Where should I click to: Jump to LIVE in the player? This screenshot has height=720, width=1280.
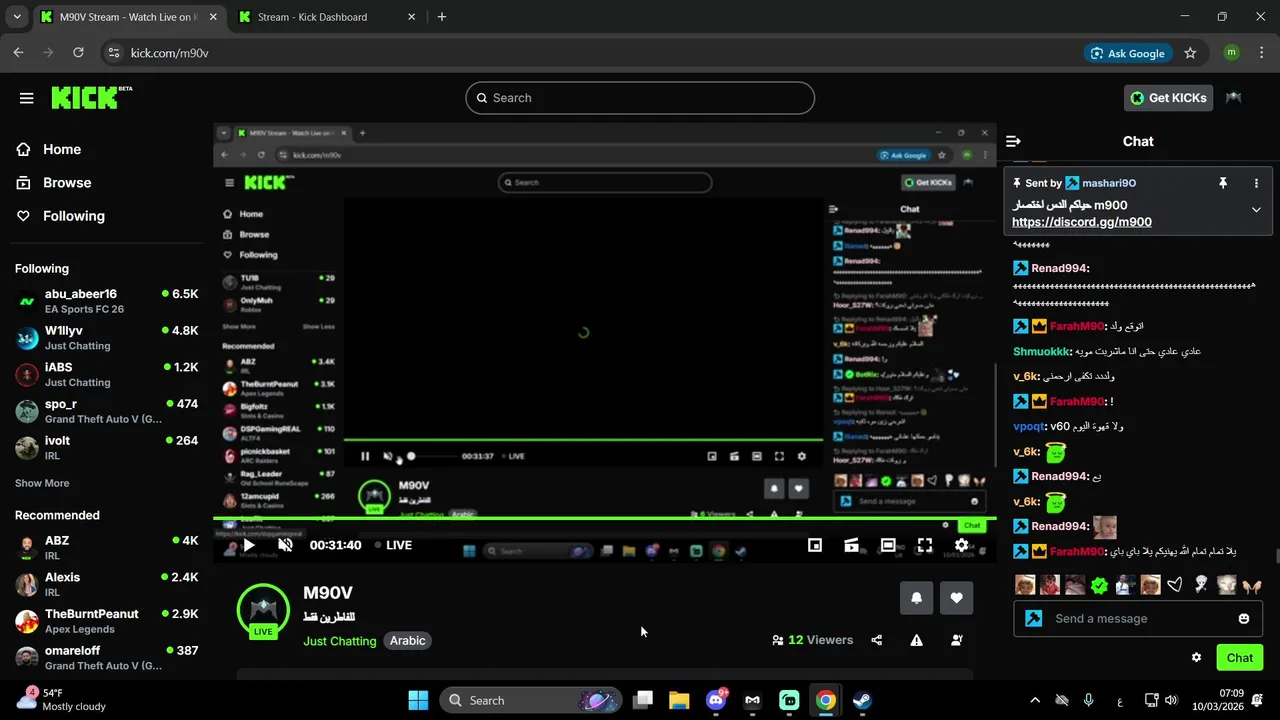(x=393, y=545)
